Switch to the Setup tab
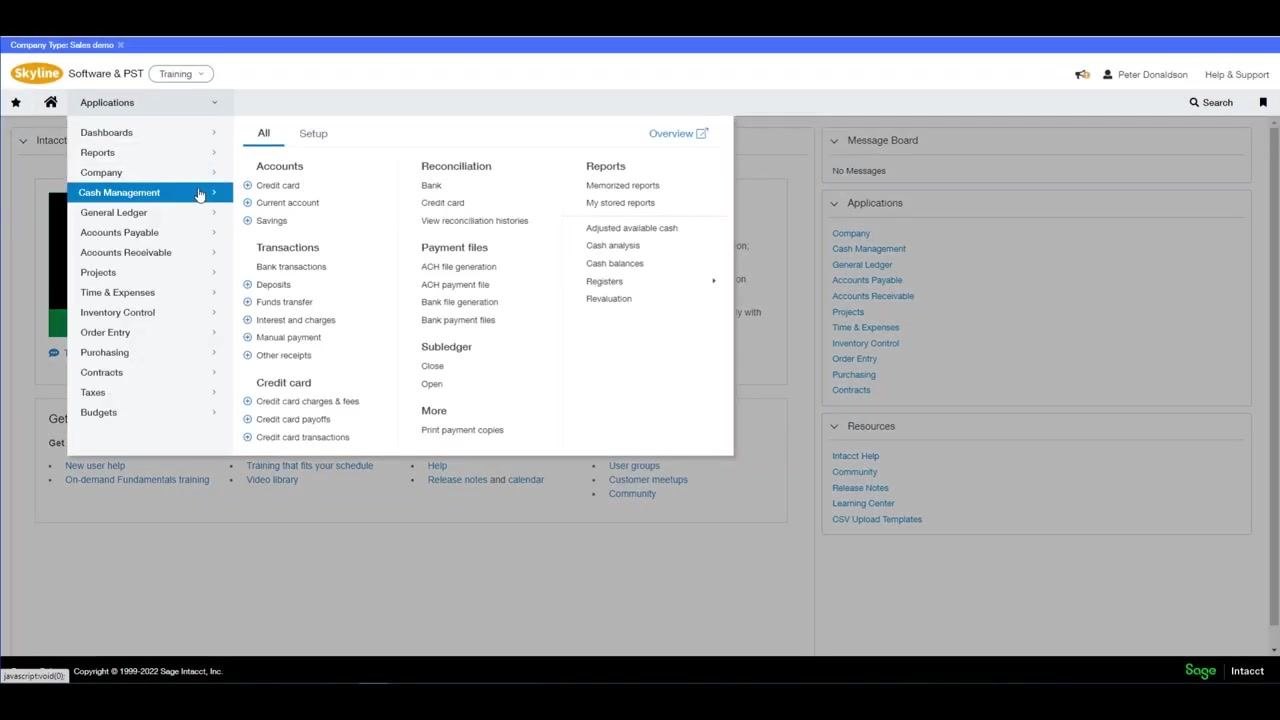The image size is (1280, 720). [x=313, y=133]
